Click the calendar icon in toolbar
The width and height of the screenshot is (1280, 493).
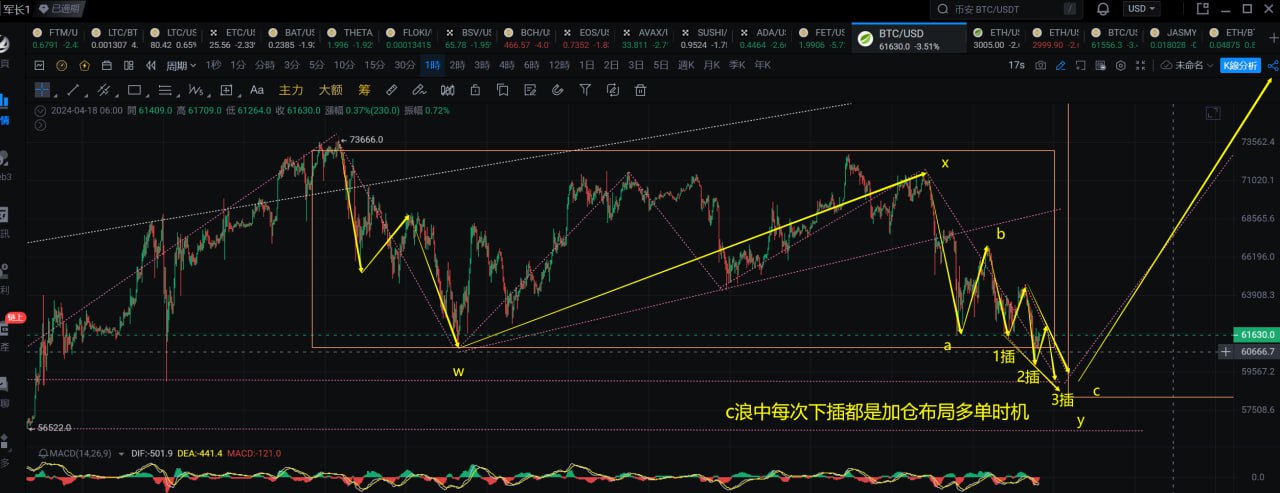(x=107, y=65)
